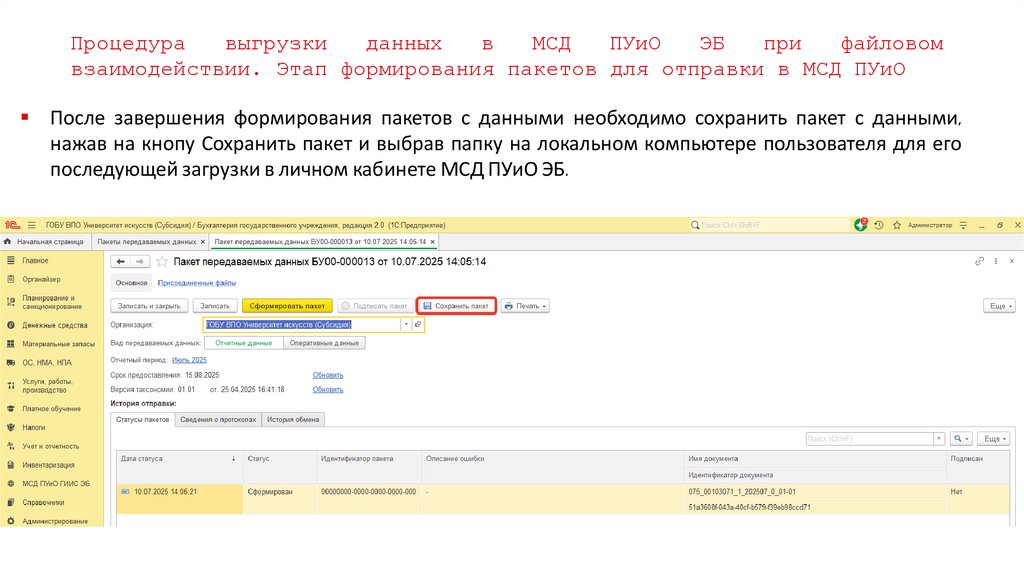Screen dimensions: 1024x574
Task: Close the Пакет БУ00-000013 tab
Action: [x=432, y=242]
